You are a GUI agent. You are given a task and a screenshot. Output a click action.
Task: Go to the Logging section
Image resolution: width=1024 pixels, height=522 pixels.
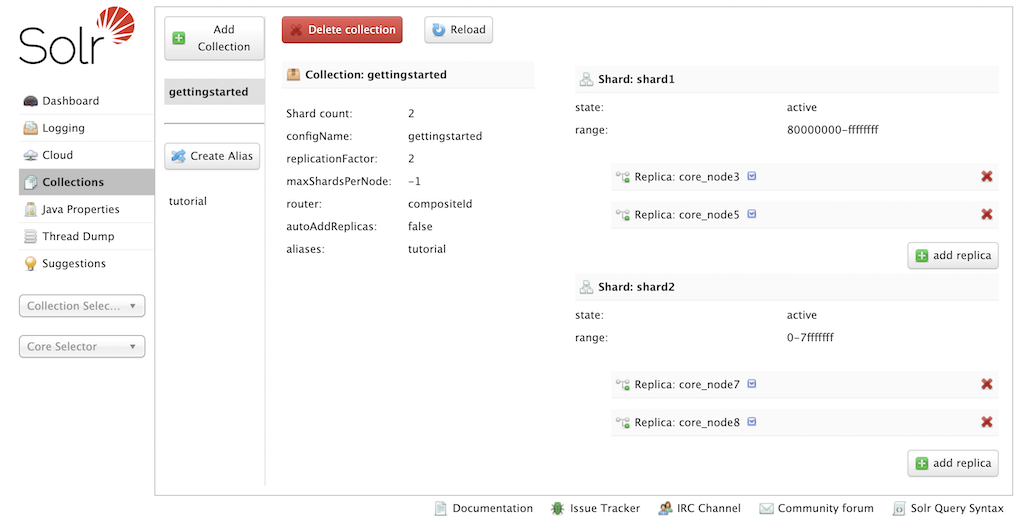[63, 128]
